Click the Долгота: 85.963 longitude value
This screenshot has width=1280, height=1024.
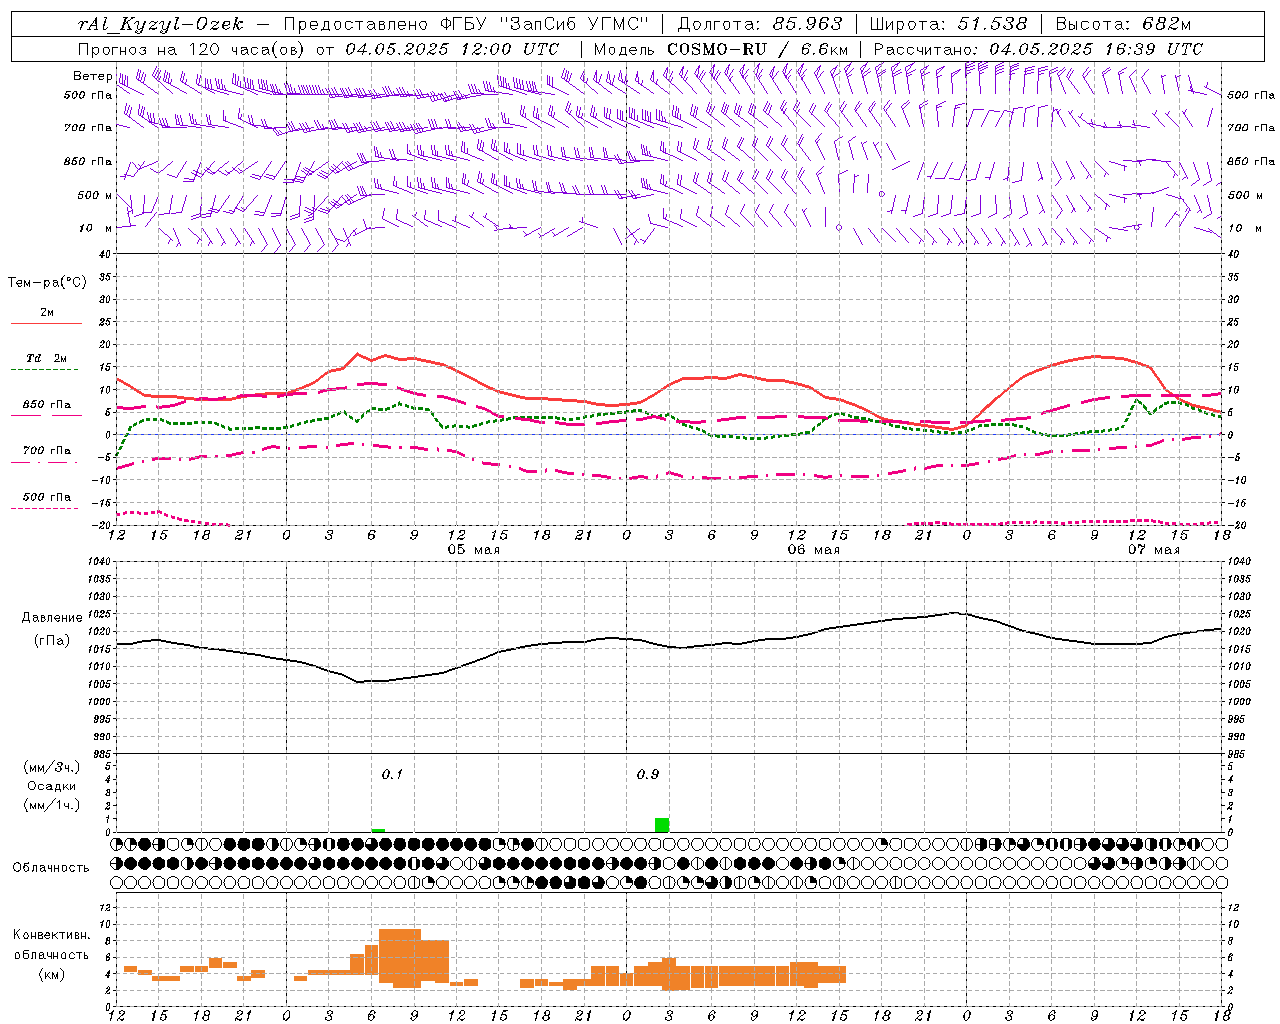(760, 24)
